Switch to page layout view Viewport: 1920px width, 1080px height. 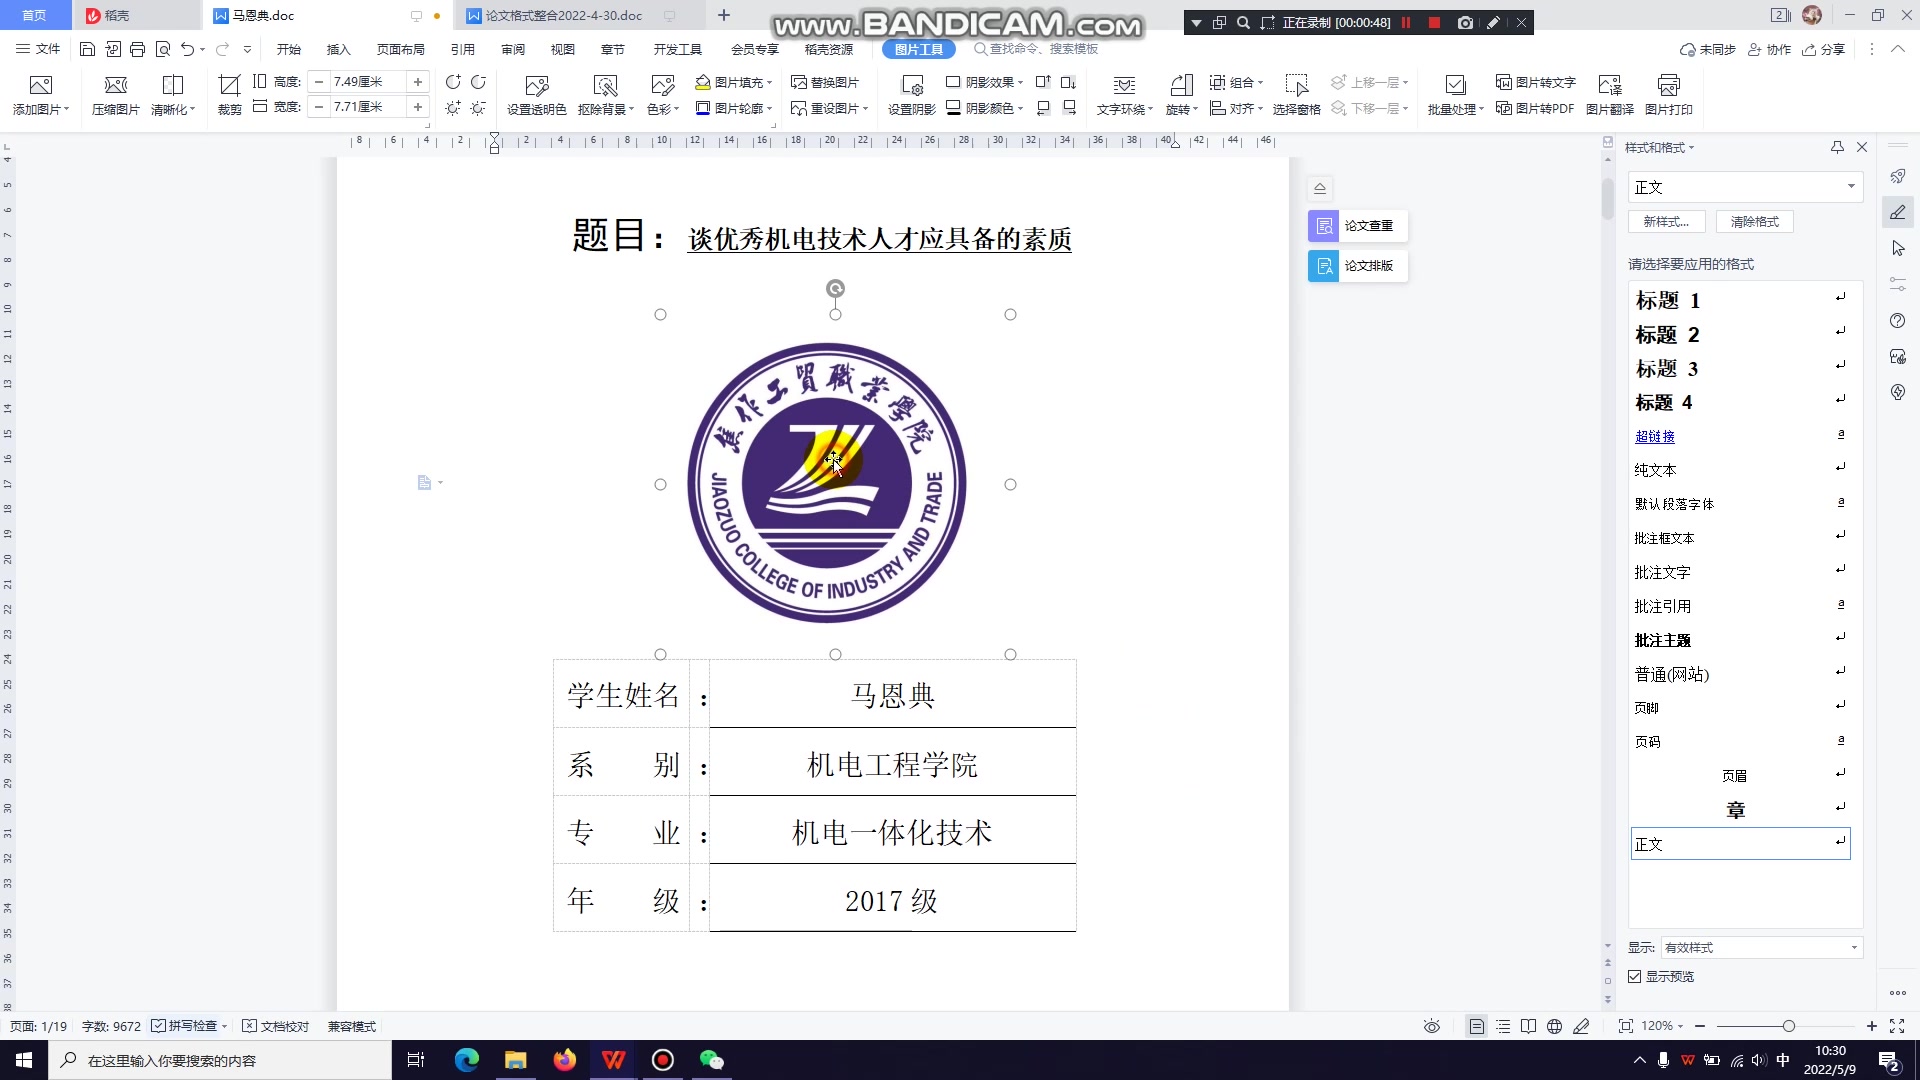pos(1476,1026)
